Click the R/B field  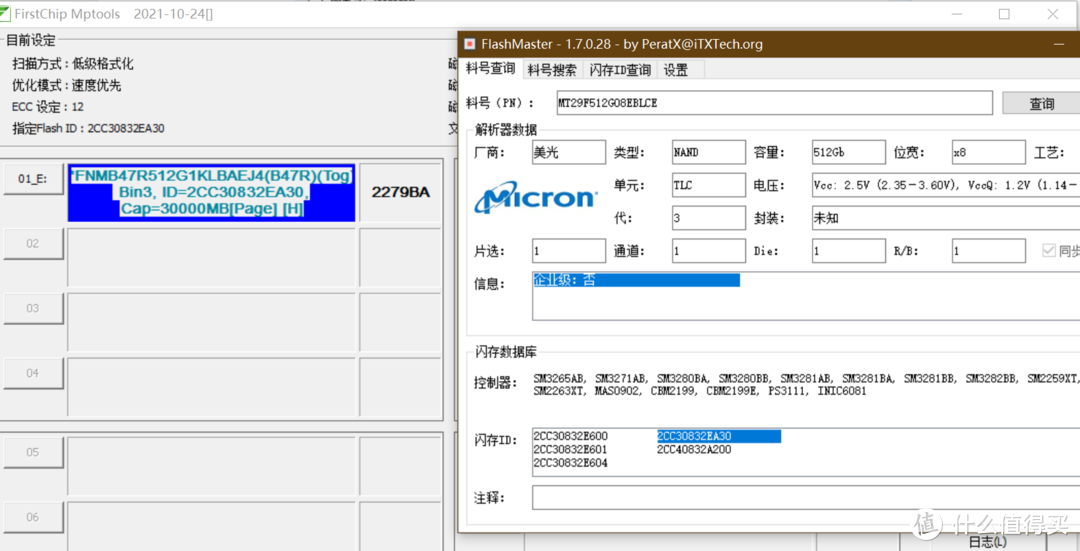(x=988, y=251)
